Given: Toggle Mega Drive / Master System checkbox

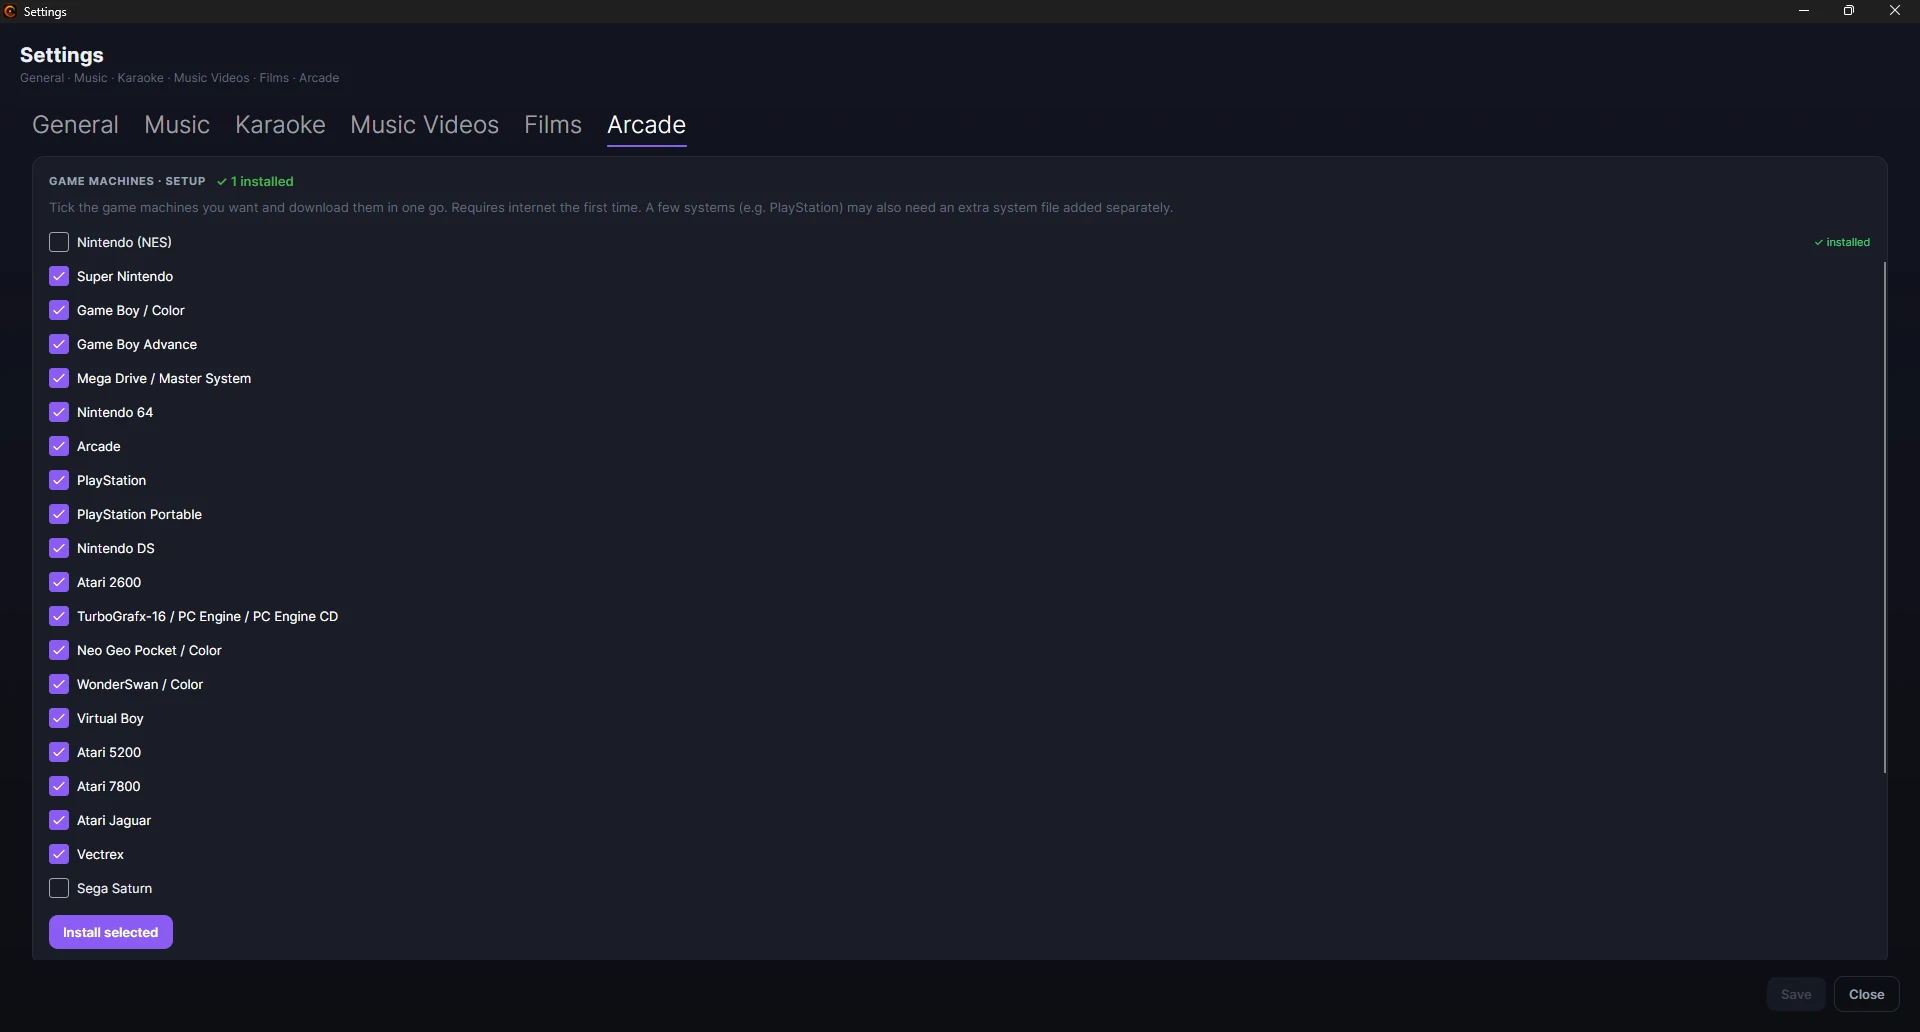Looking at the screenshot, I should point(59,379).
